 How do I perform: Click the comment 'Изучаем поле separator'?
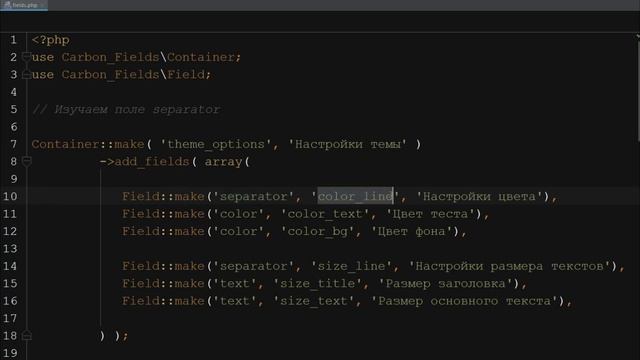126,109
